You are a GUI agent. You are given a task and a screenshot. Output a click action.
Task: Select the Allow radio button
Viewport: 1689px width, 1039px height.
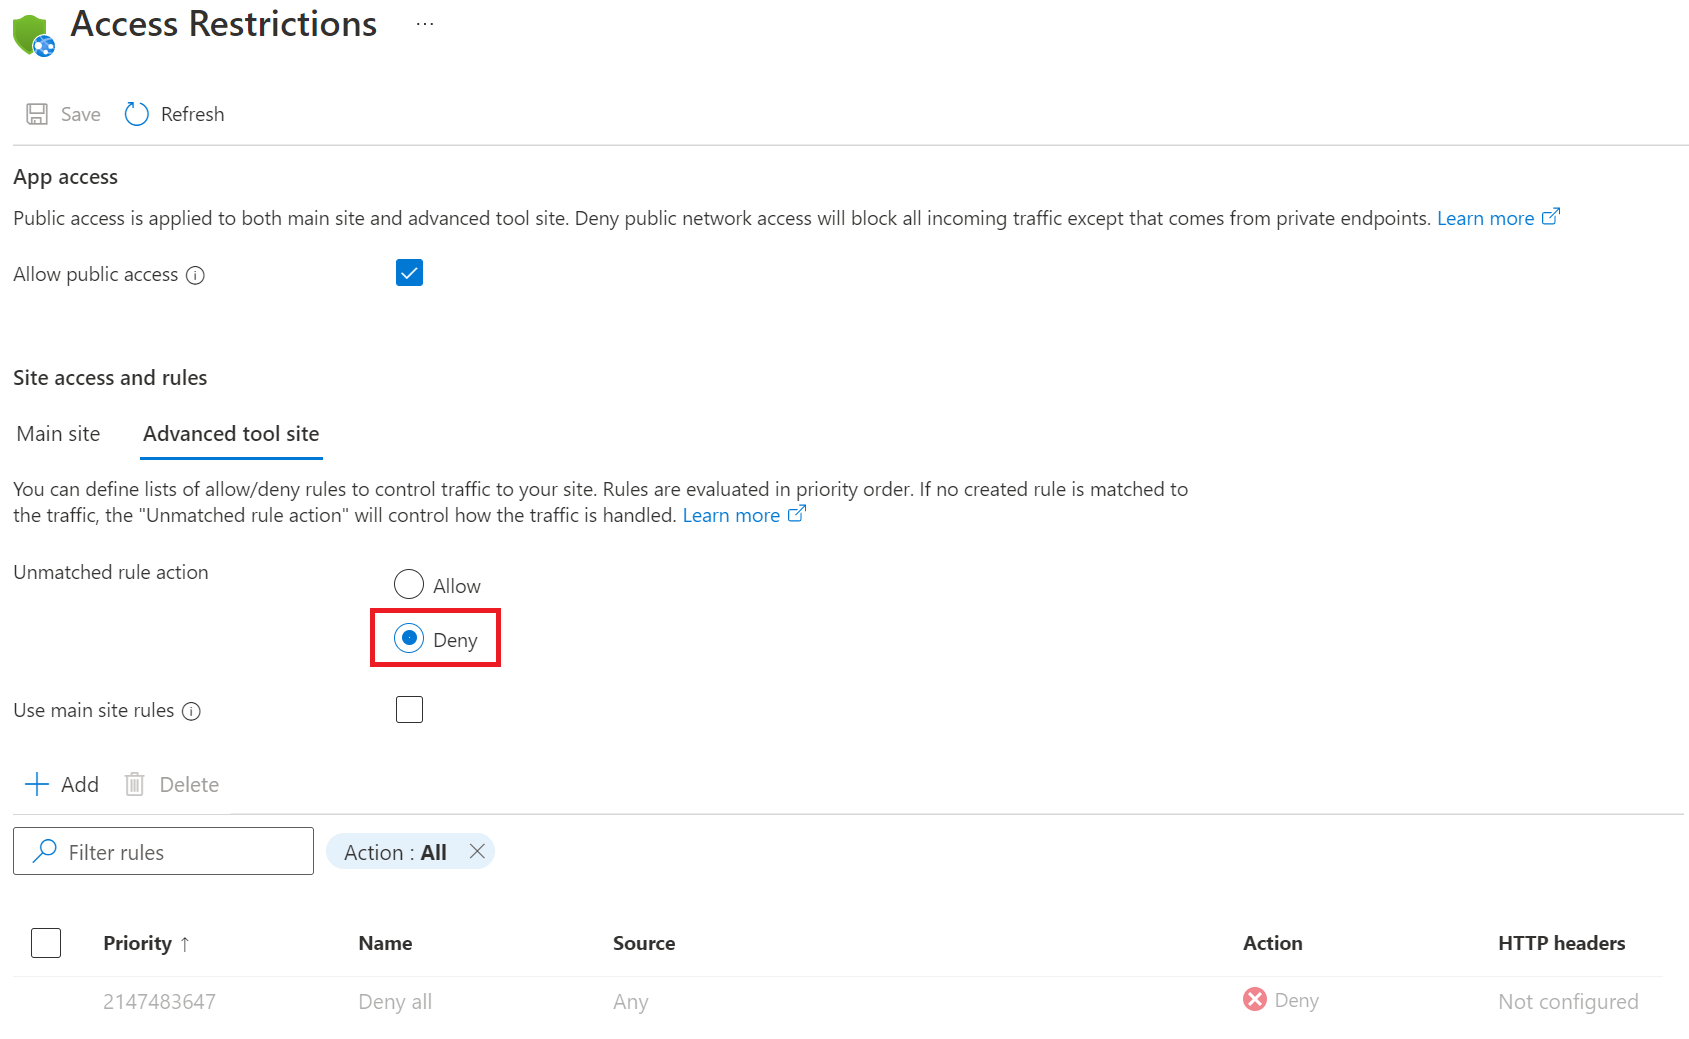(409, 584)
